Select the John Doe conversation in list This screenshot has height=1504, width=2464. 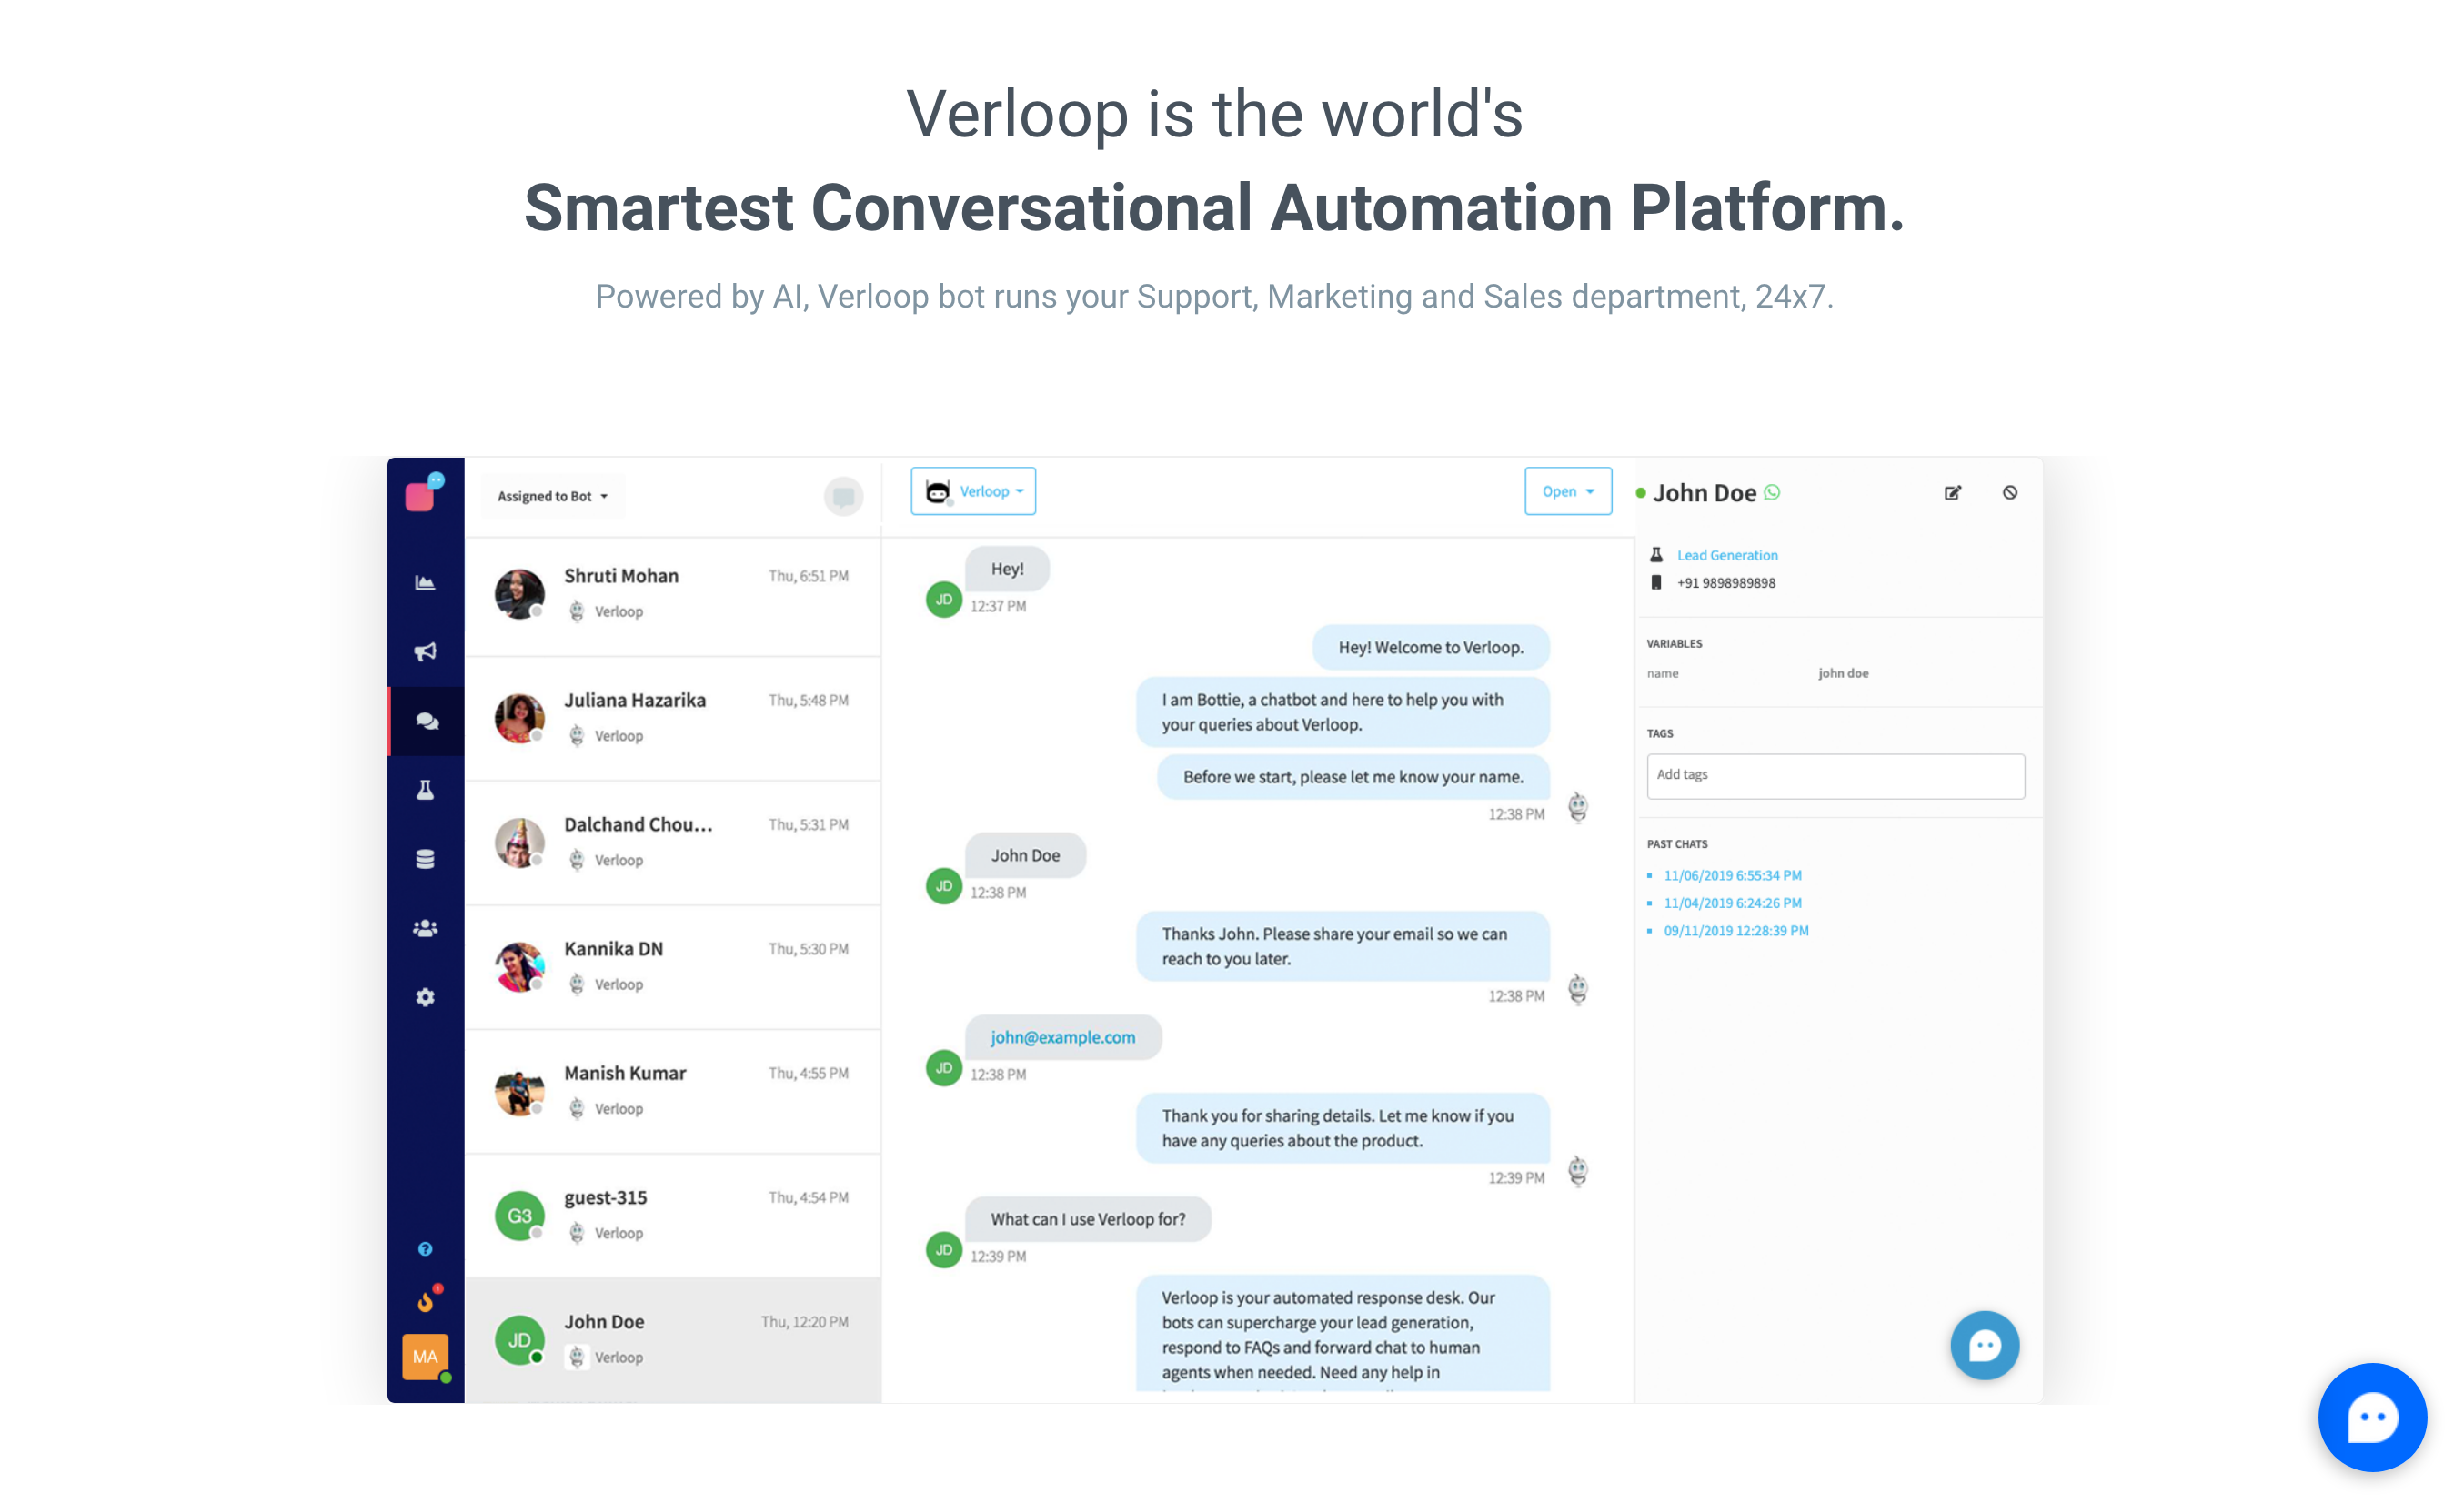(x=674, y=1342)
